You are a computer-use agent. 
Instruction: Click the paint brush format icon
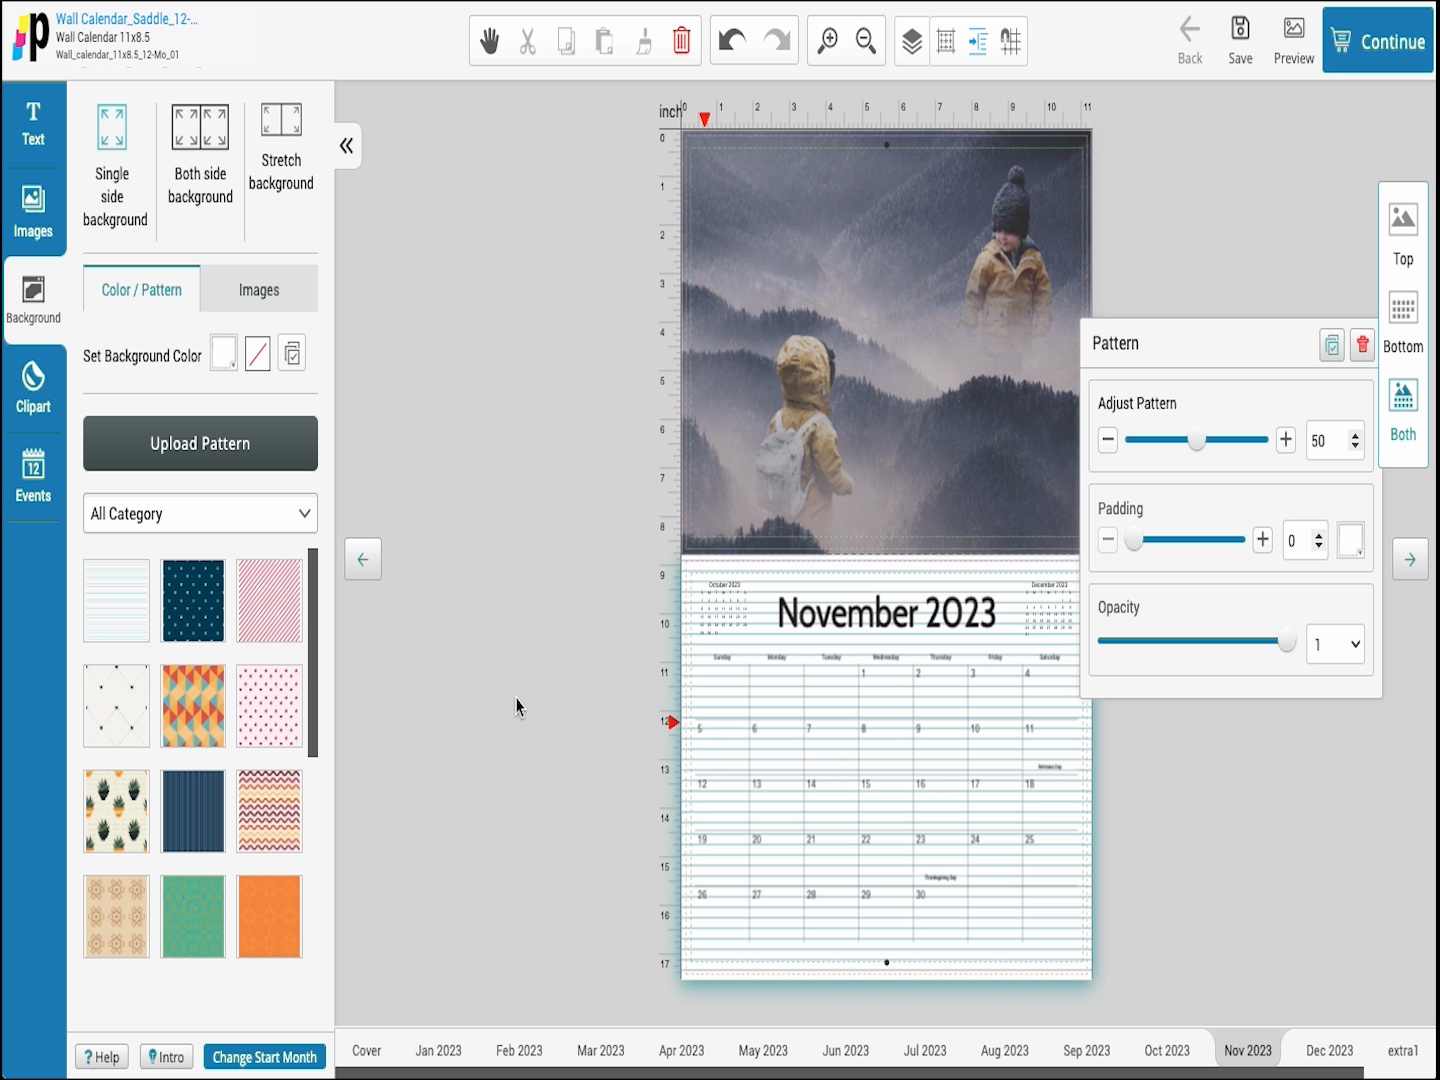point(644,41)
